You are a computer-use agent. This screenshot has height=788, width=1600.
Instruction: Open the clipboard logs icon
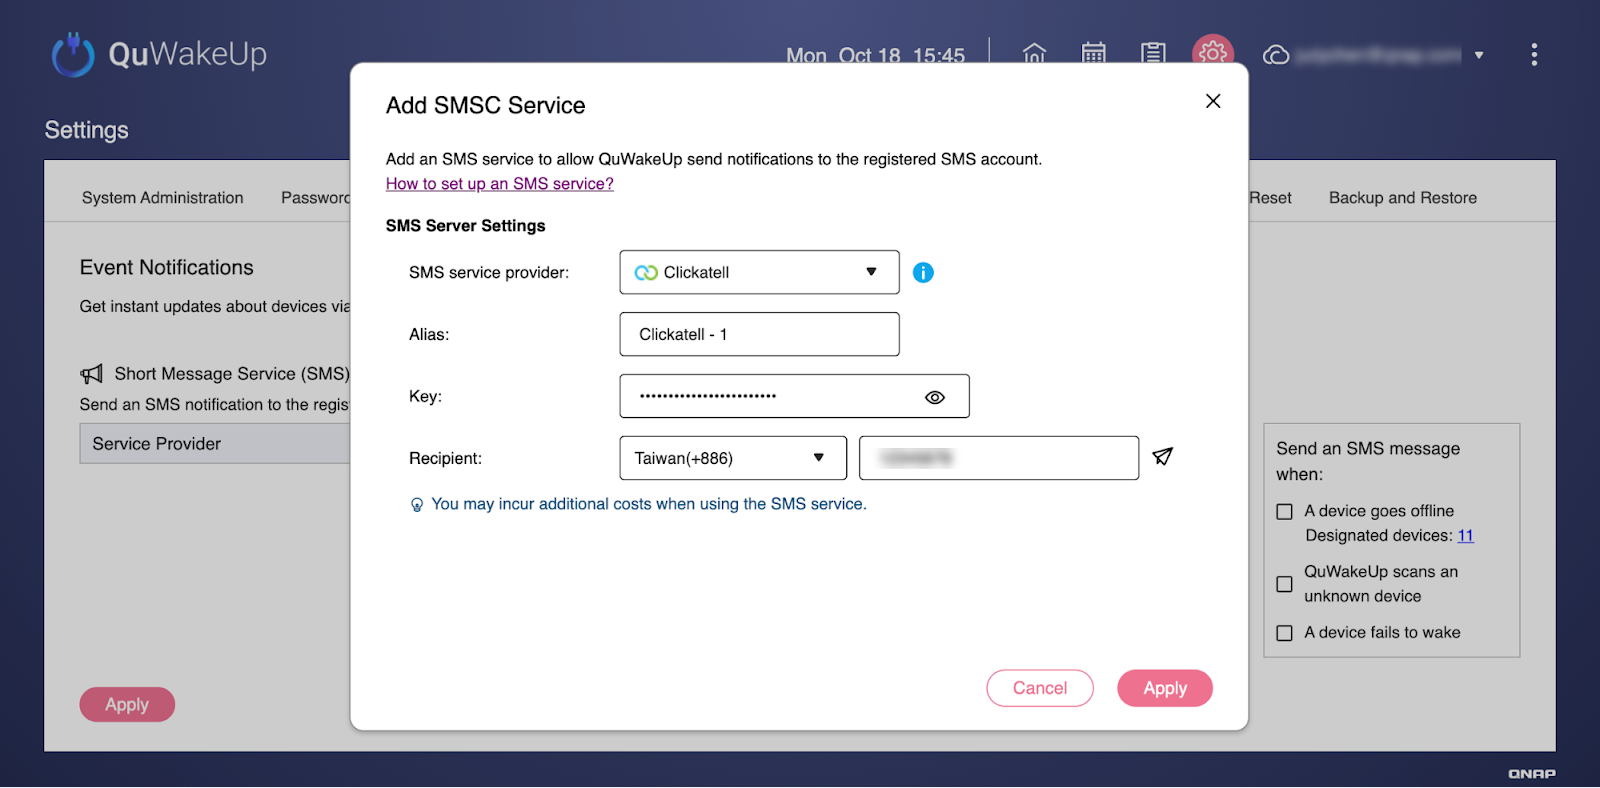[x=1153, y=54]
